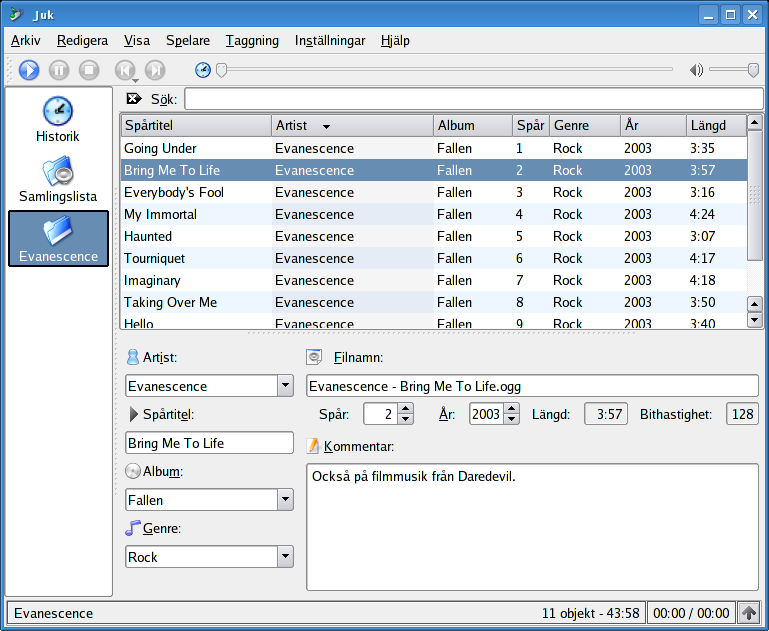Click the clear search icon beside Sök
Screen dimensions: 769x631
tap(134, 98)
